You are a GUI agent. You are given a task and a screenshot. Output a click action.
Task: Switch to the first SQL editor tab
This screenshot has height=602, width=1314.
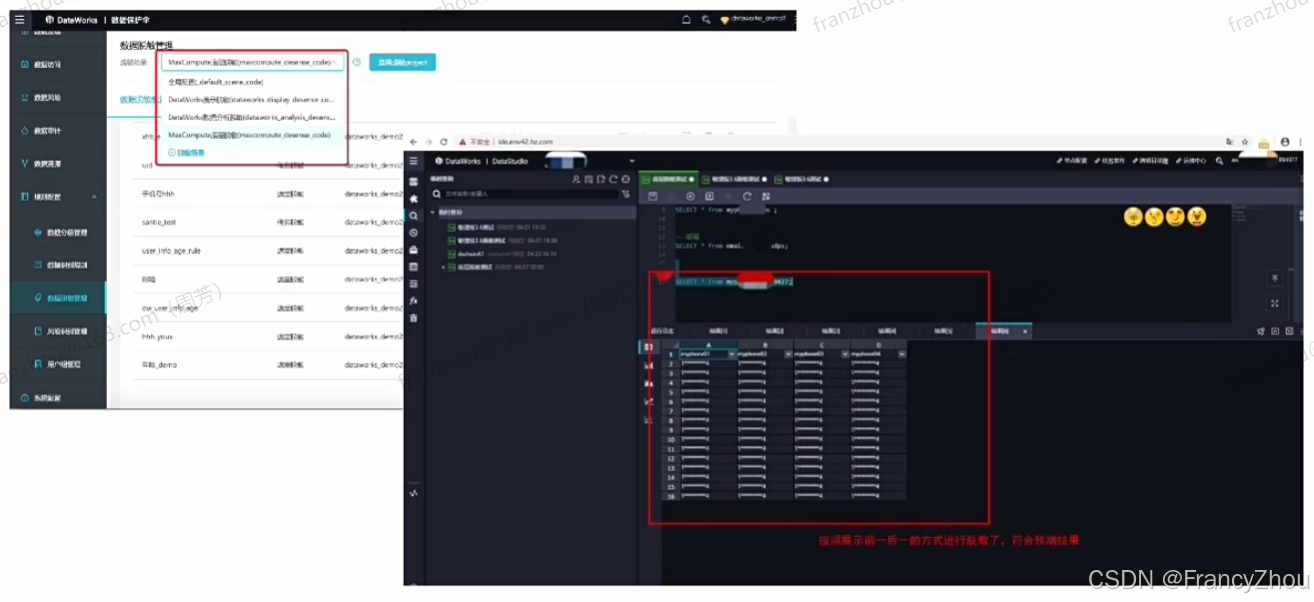667,179
